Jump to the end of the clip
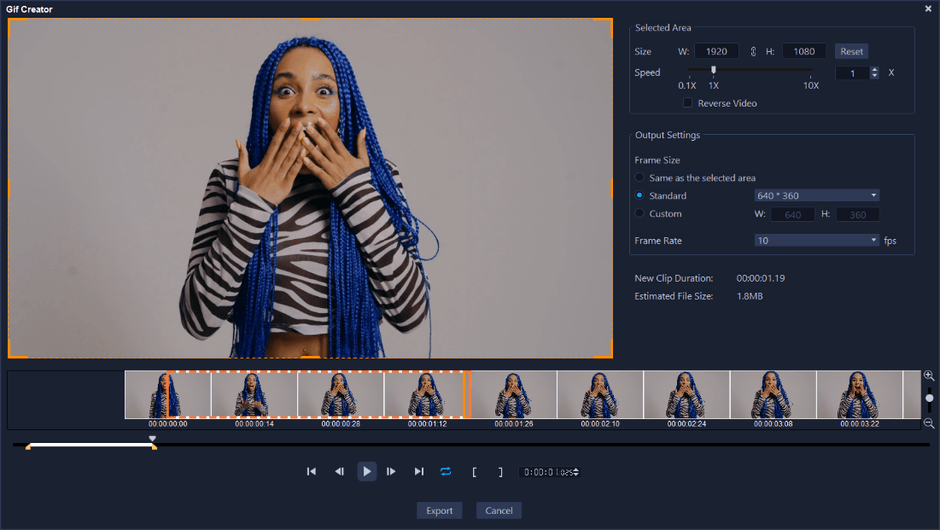The width and height of the screenshot is (940, 530). pos(419,471)
